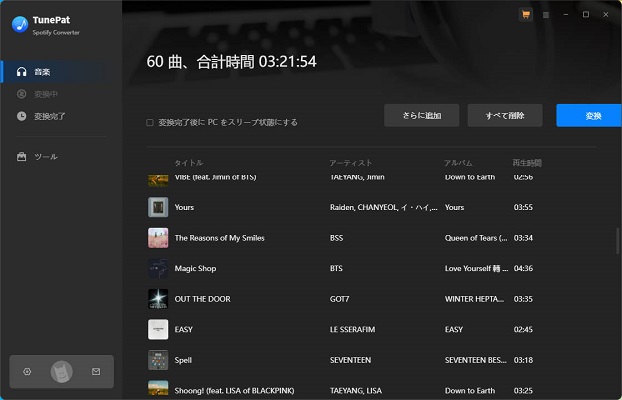Click the artist SEVENTEEN
Viewport: 622px width, 400px height.
350,360
